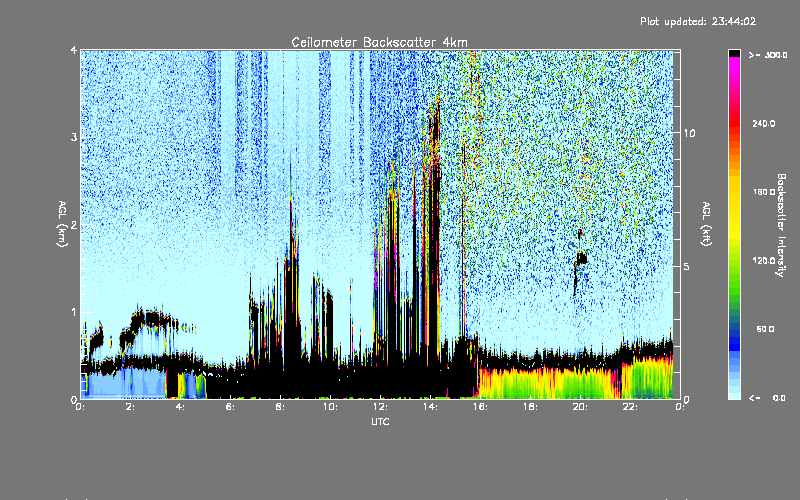Click the black top of the colorbar
Screen dimensions: 800x500
tap(734, 53)
